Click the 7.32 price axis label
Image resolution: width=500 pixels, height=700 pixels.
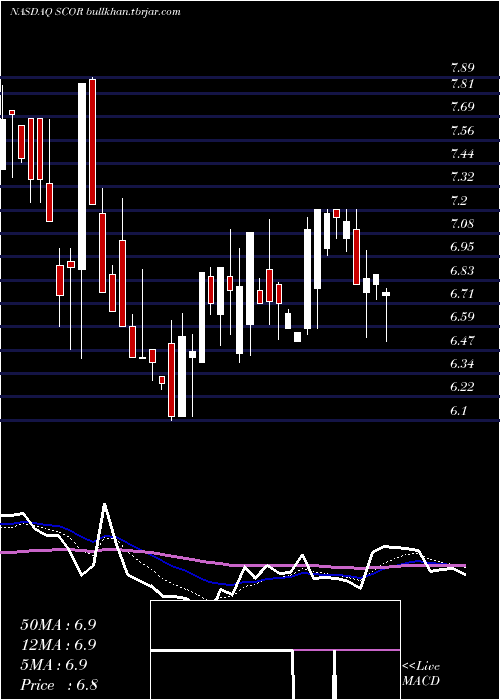click(x=462, y=177)
